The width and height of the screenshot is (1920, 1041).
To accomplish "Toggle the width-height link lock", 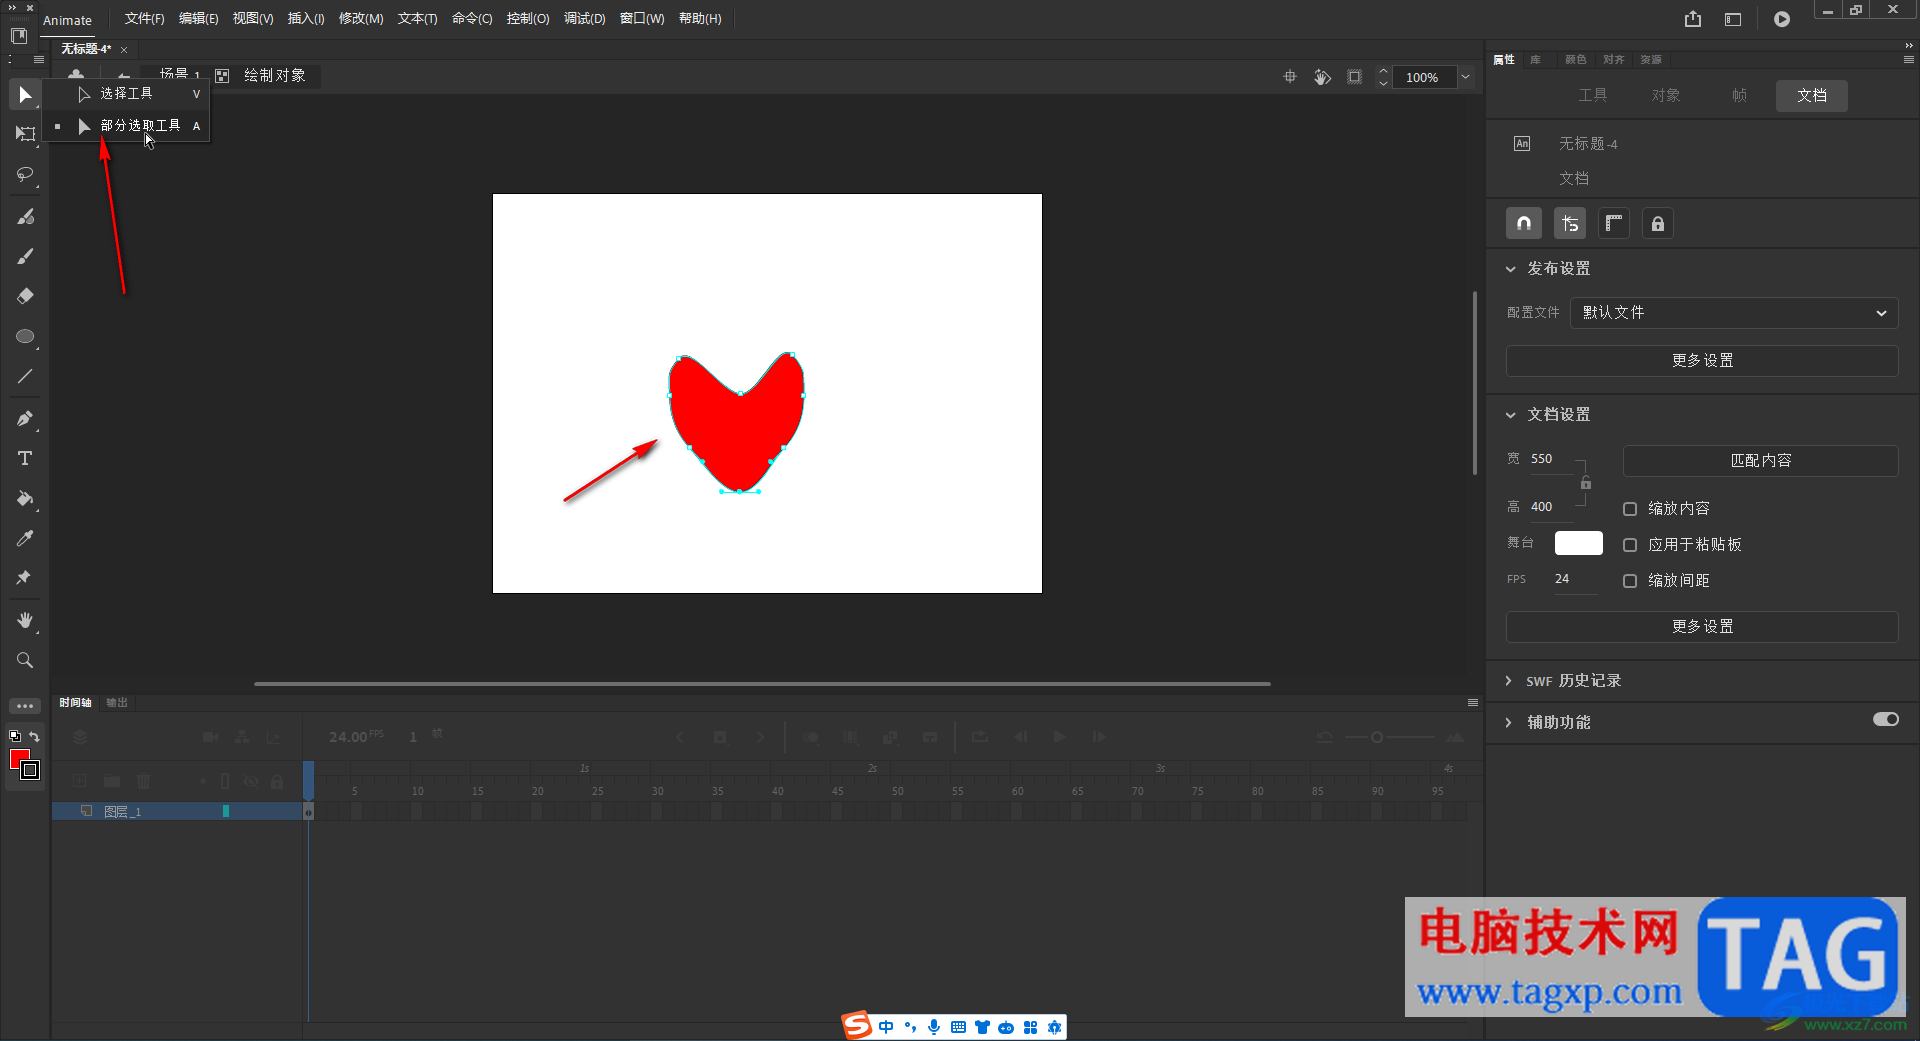I will [x=1585, y=484].
